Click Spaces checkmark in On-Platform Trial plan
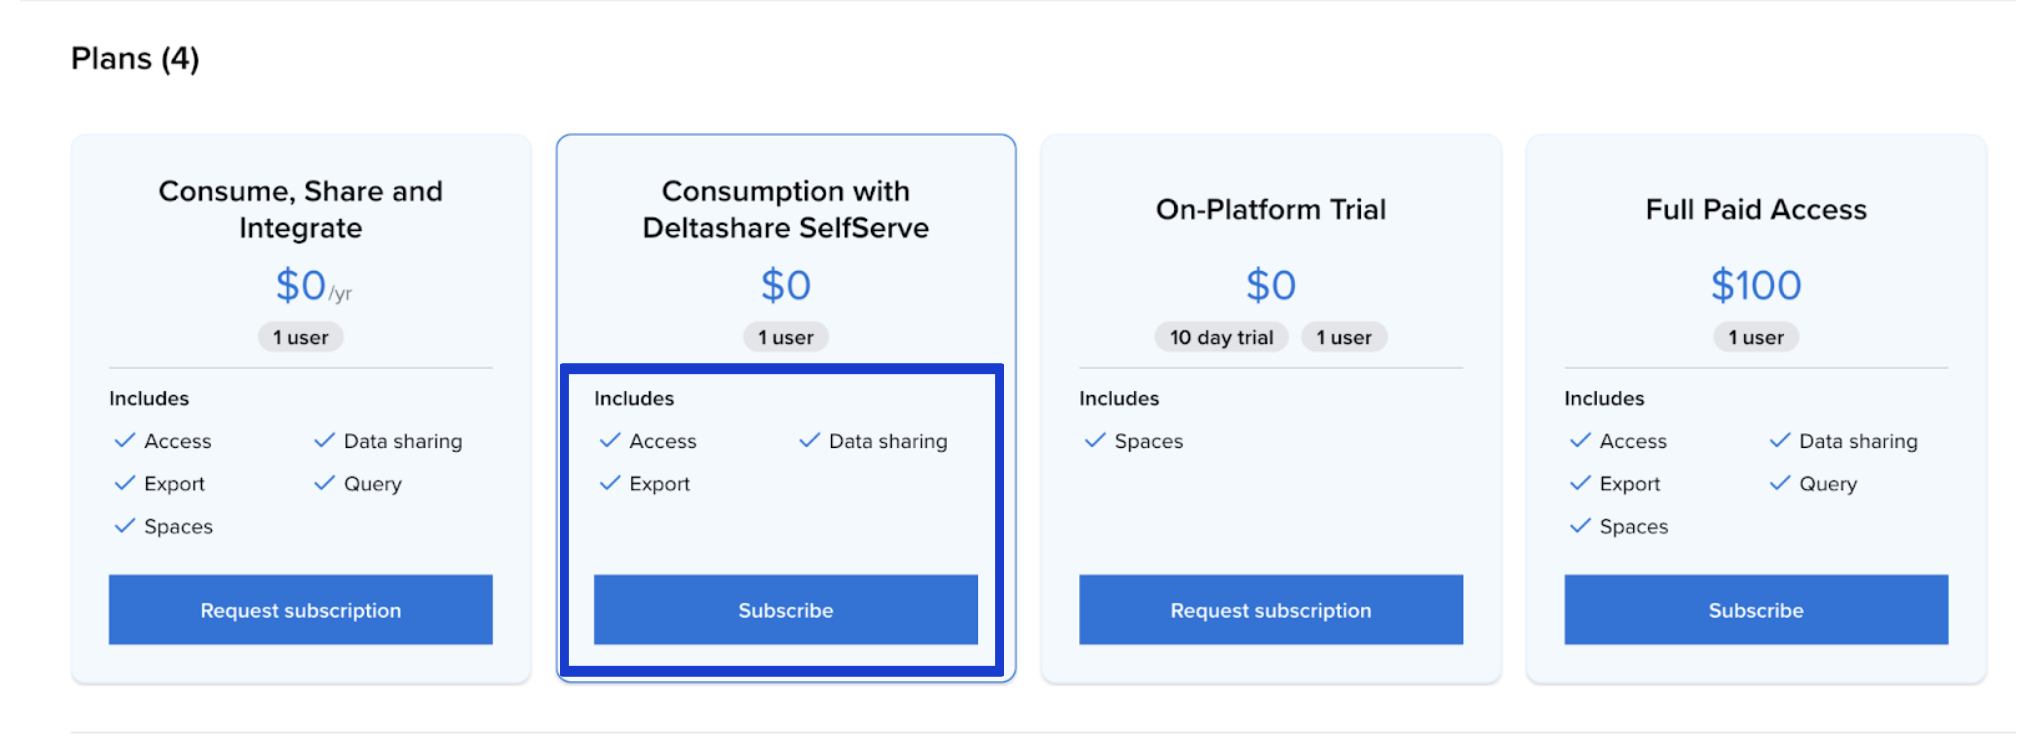Screen dimensions: 2022x746 [x=1095, y=441]
